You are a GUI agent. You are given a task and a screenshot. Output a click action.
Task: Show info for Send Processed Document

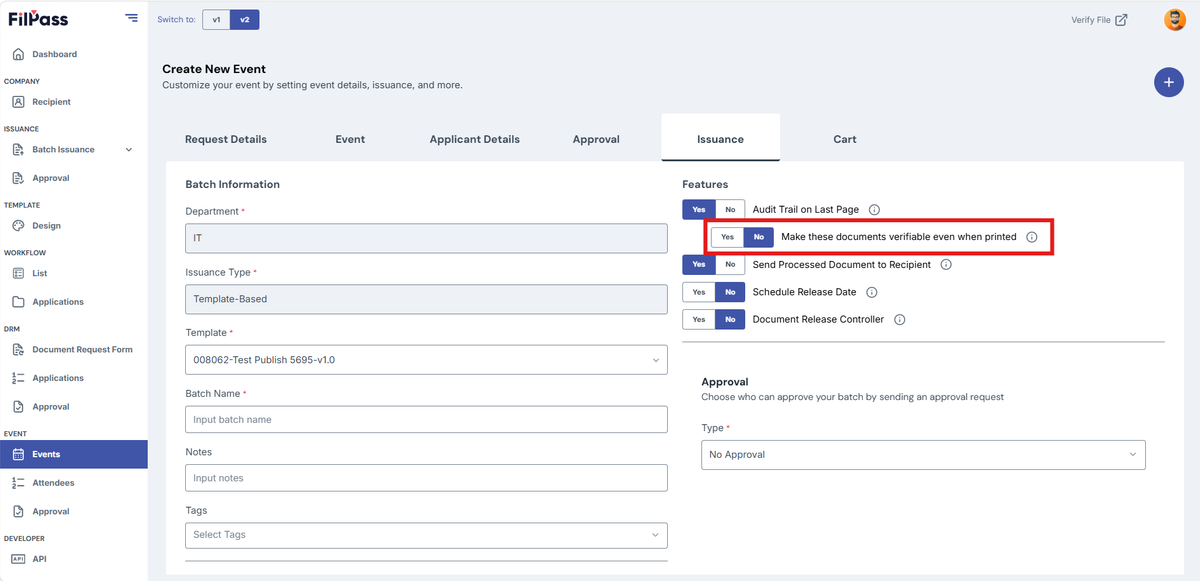(x=946, y=265)
